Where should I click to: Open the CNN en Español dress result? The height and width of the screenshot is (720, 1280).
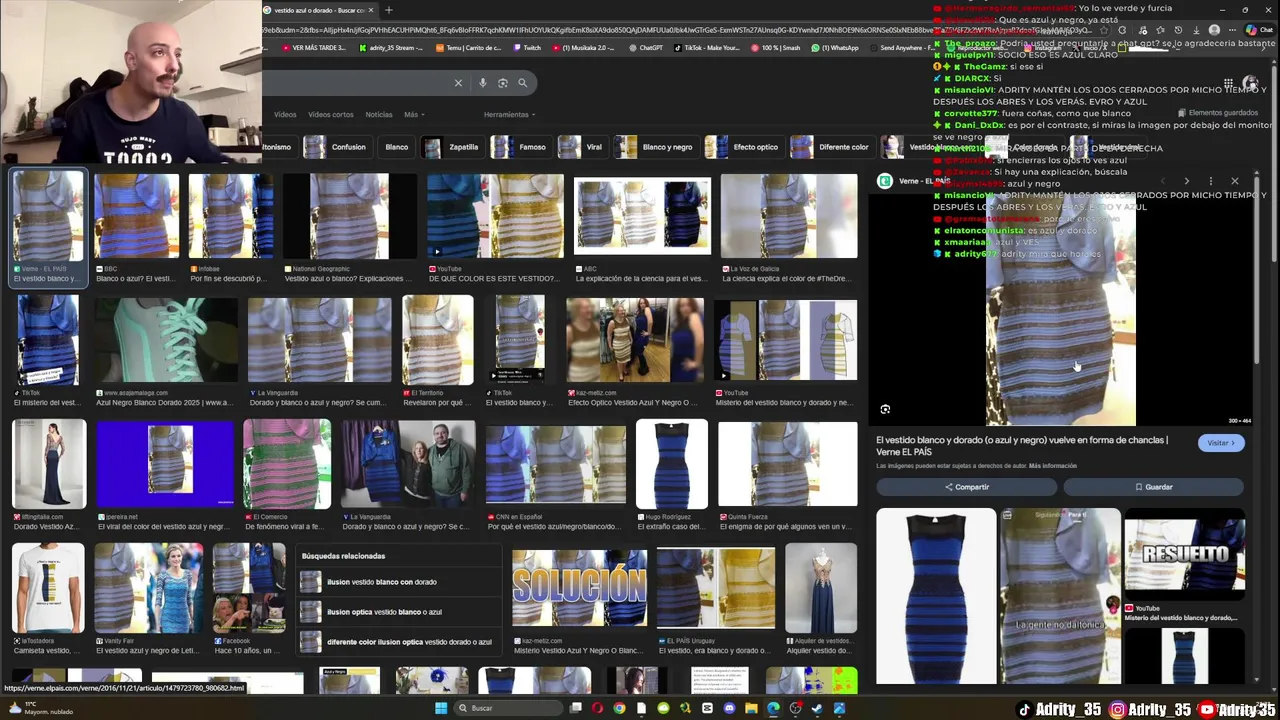pos(555,463)
